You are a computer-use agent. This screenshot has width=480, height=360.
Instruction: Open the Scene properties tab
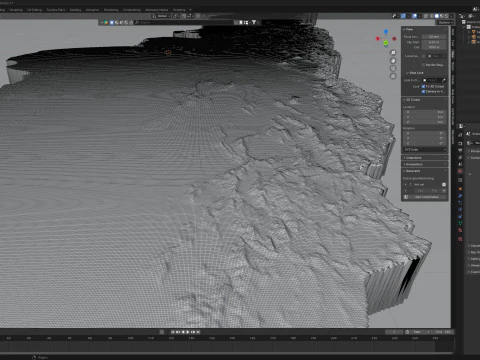pos(460,164)
